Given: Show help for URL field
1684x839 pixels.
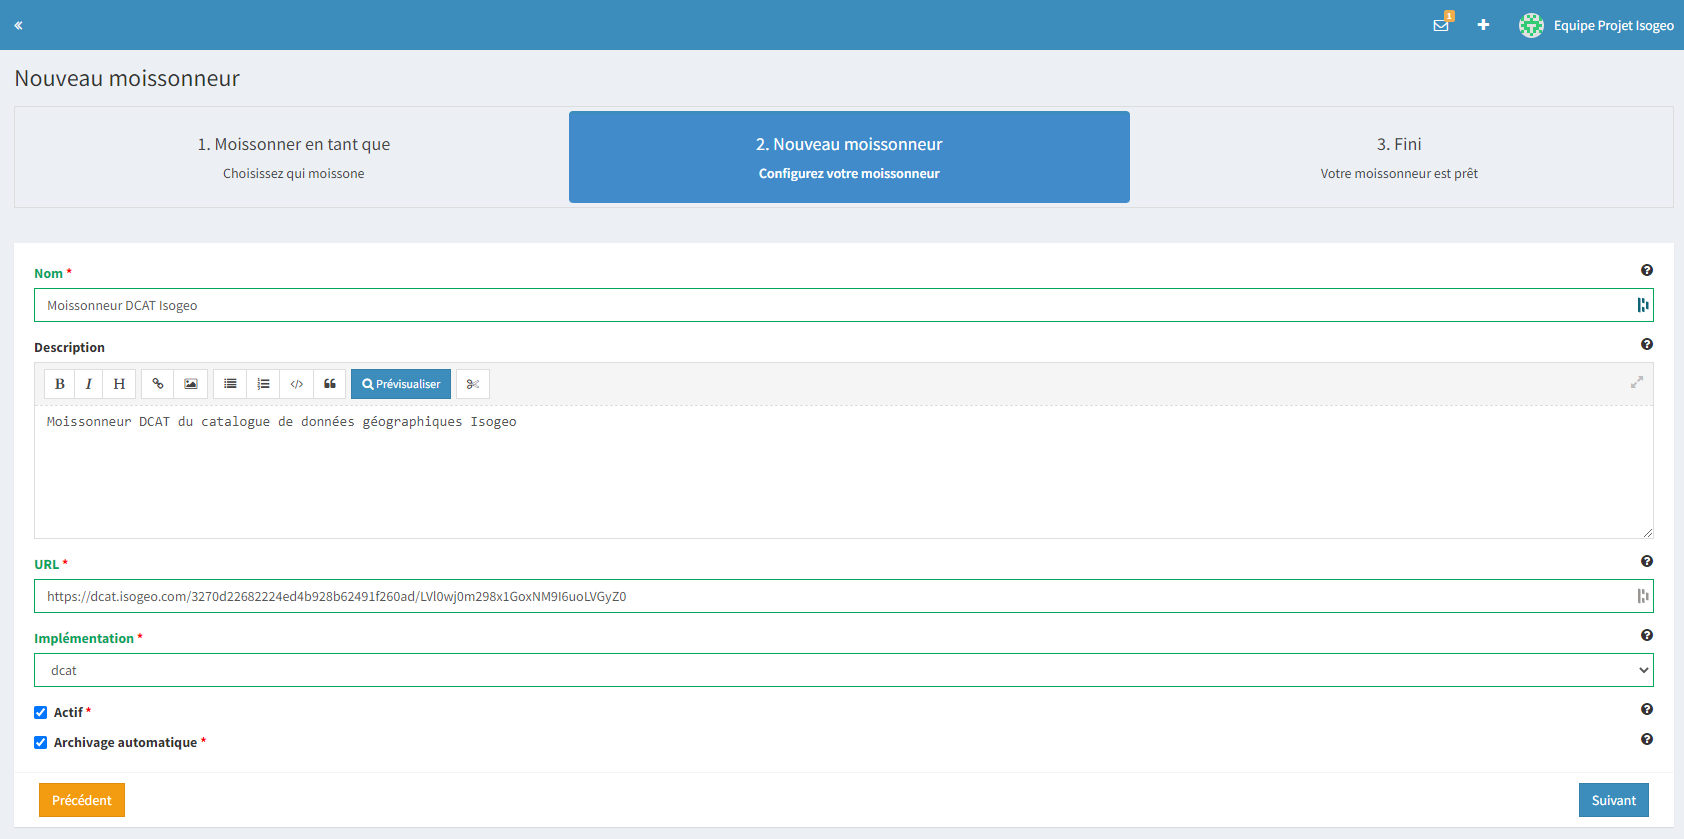Looking at the screenshot, I should click(1647, 561).
